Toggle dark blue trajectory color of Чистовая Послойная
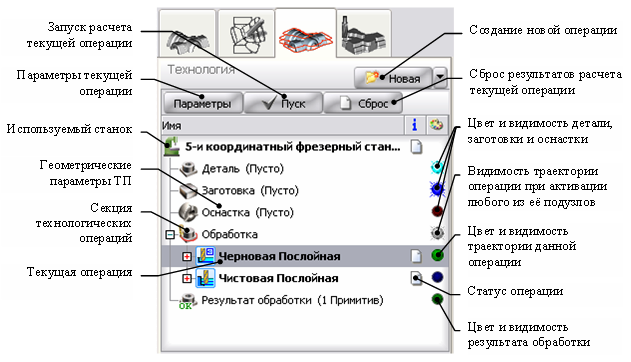 [x=437, y=277]
